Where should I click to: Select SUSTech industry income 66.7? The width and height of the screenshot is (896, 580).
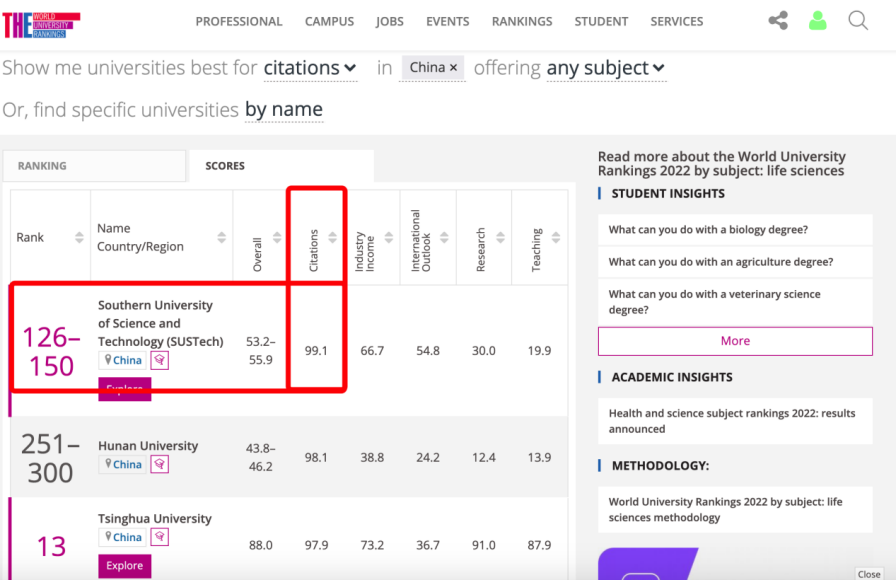[x=372, y=350]
